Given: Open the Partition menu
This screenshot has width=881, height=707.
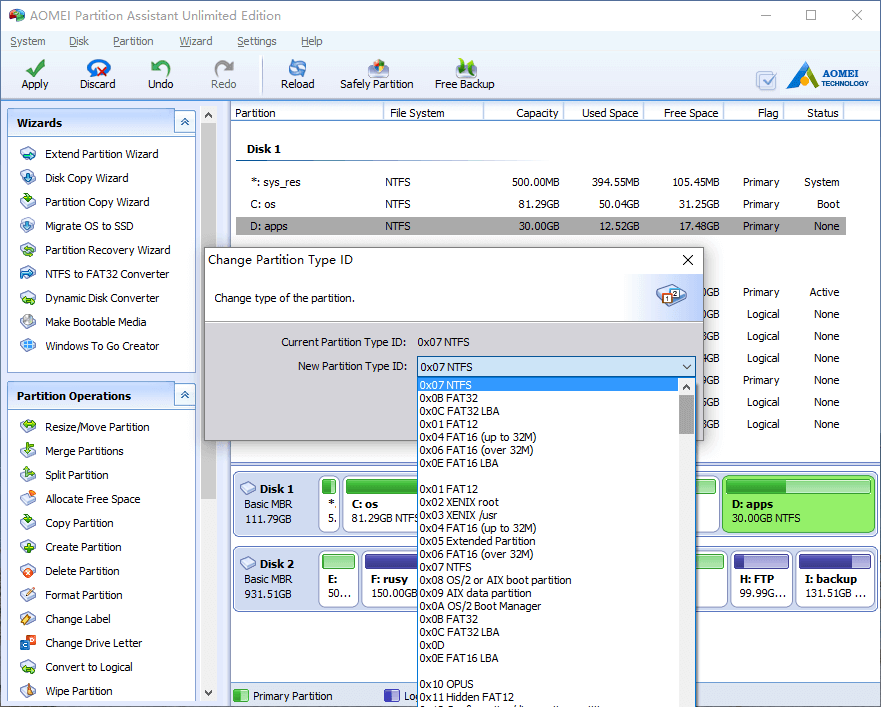Looking at the screenshot, I should click(133, 41).
